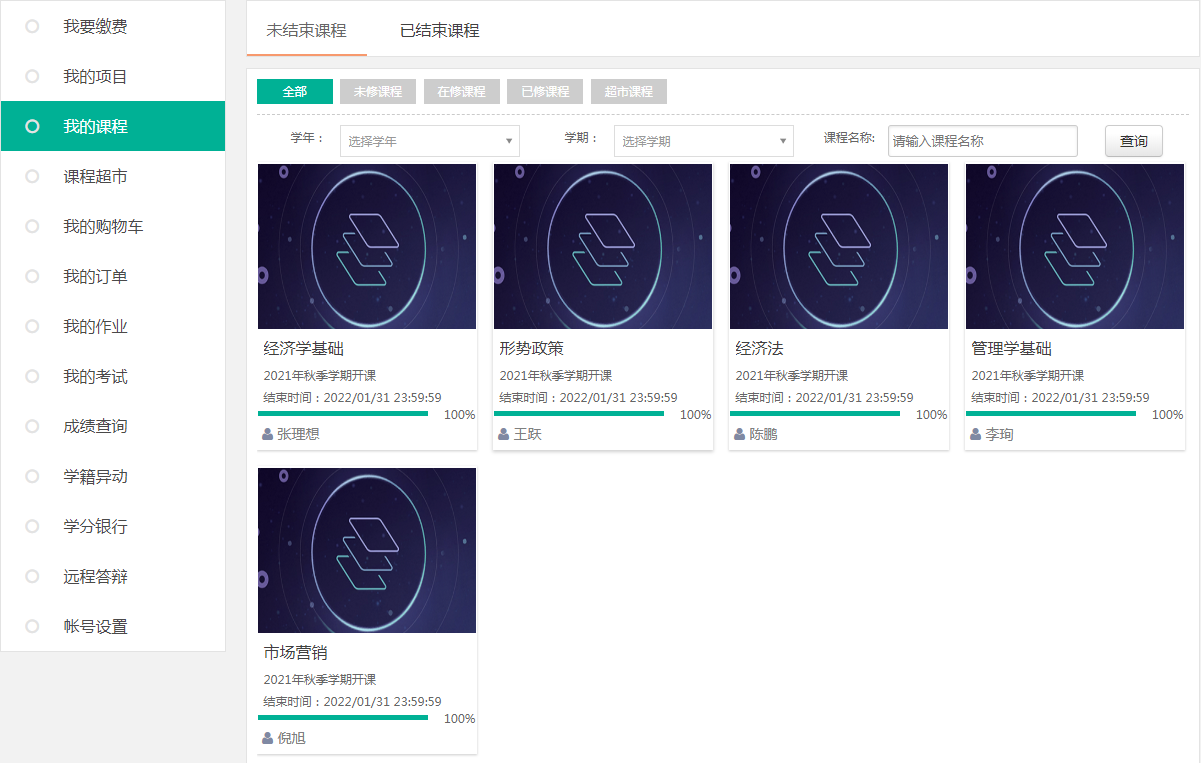This screenshot has width=1201, height=763.
Task: Click the circle icon beside 远程答辩
Action: (x=32, y=576)
